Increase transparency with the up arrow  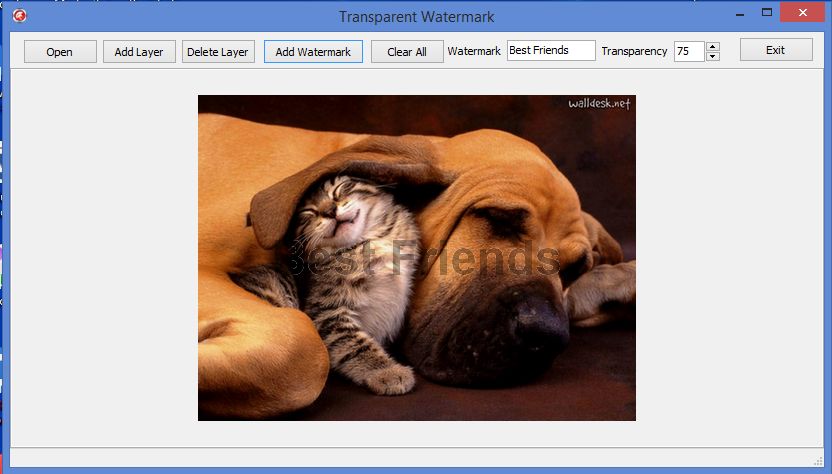(x=713, y=47)
